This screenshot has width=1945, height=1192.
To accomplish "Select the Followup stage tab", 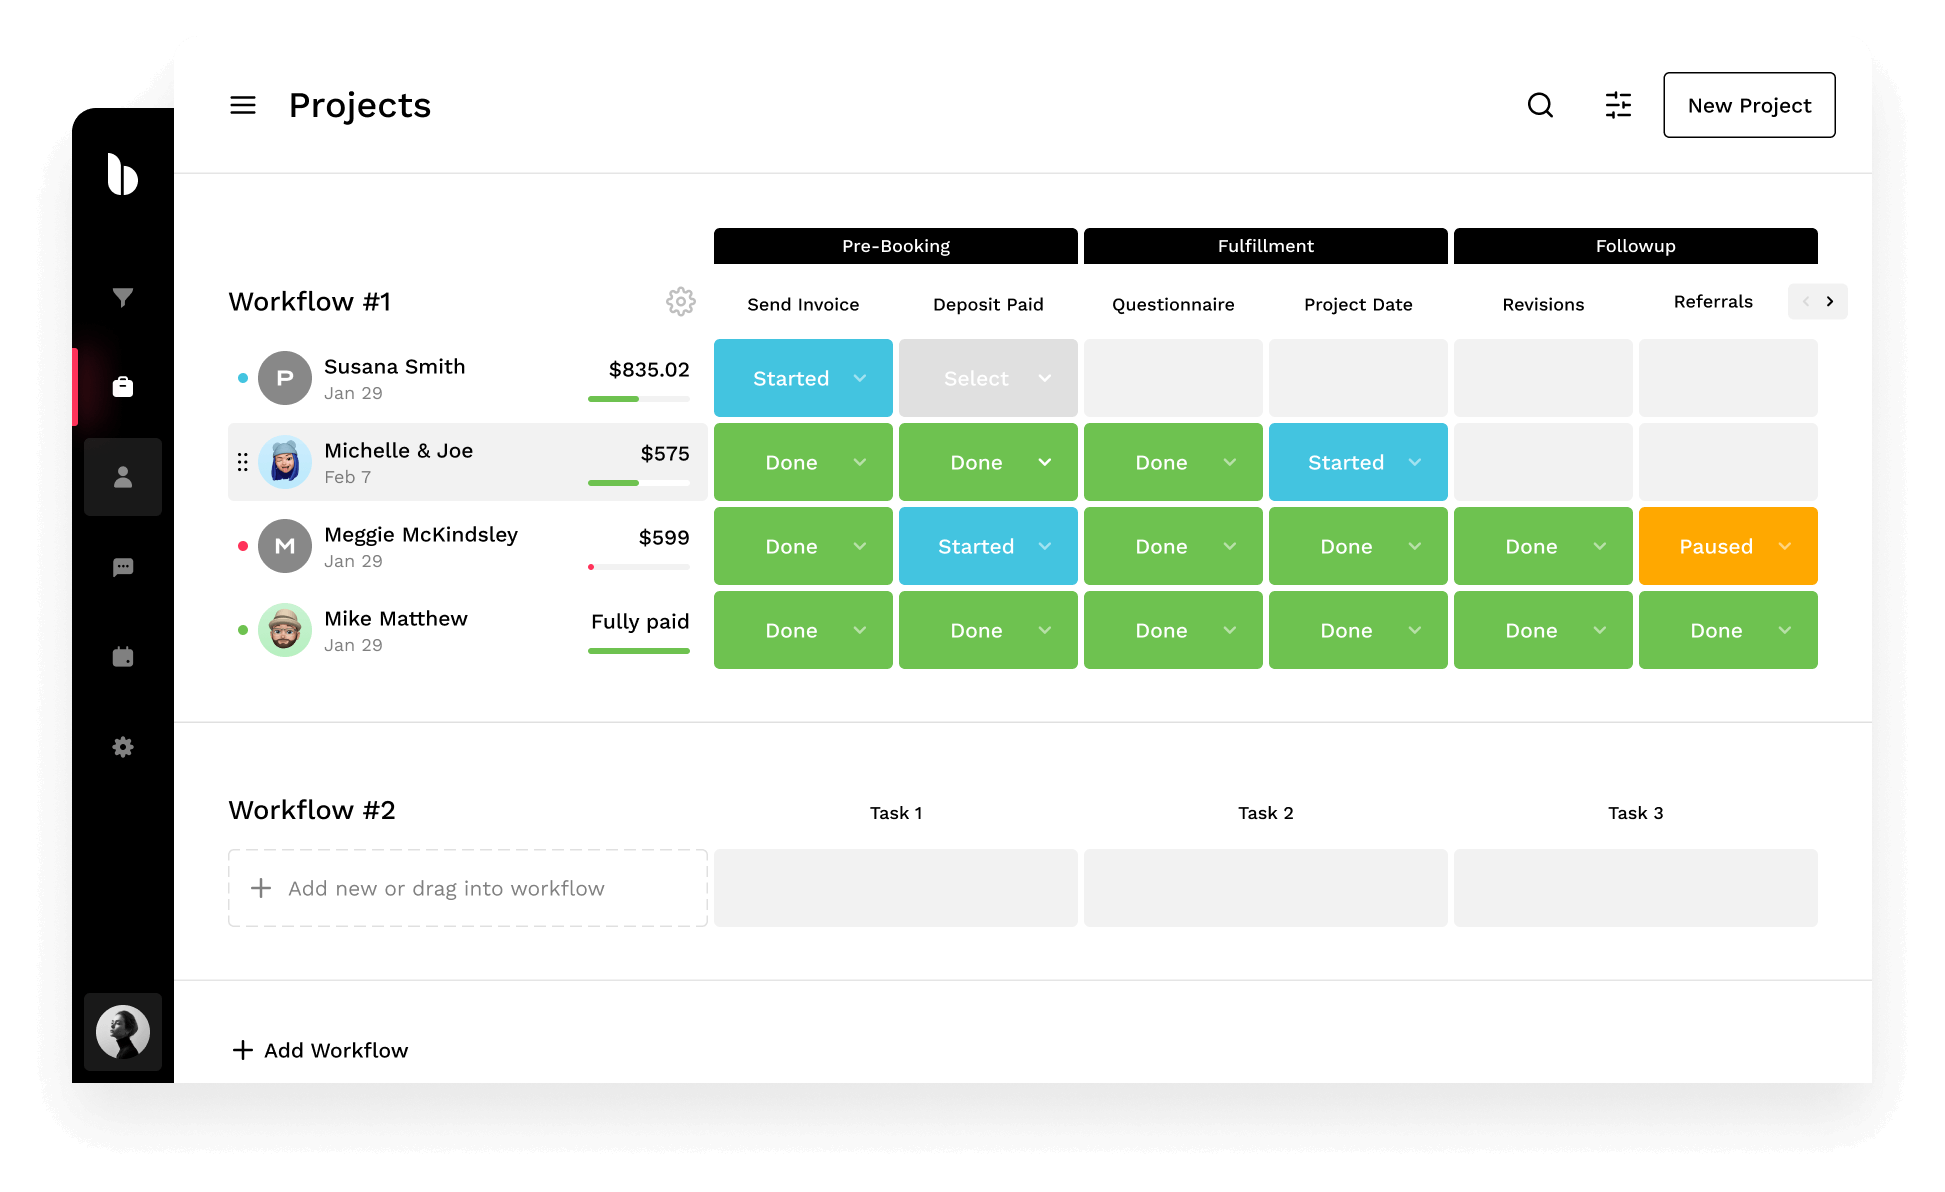I will coord(1635,246).
